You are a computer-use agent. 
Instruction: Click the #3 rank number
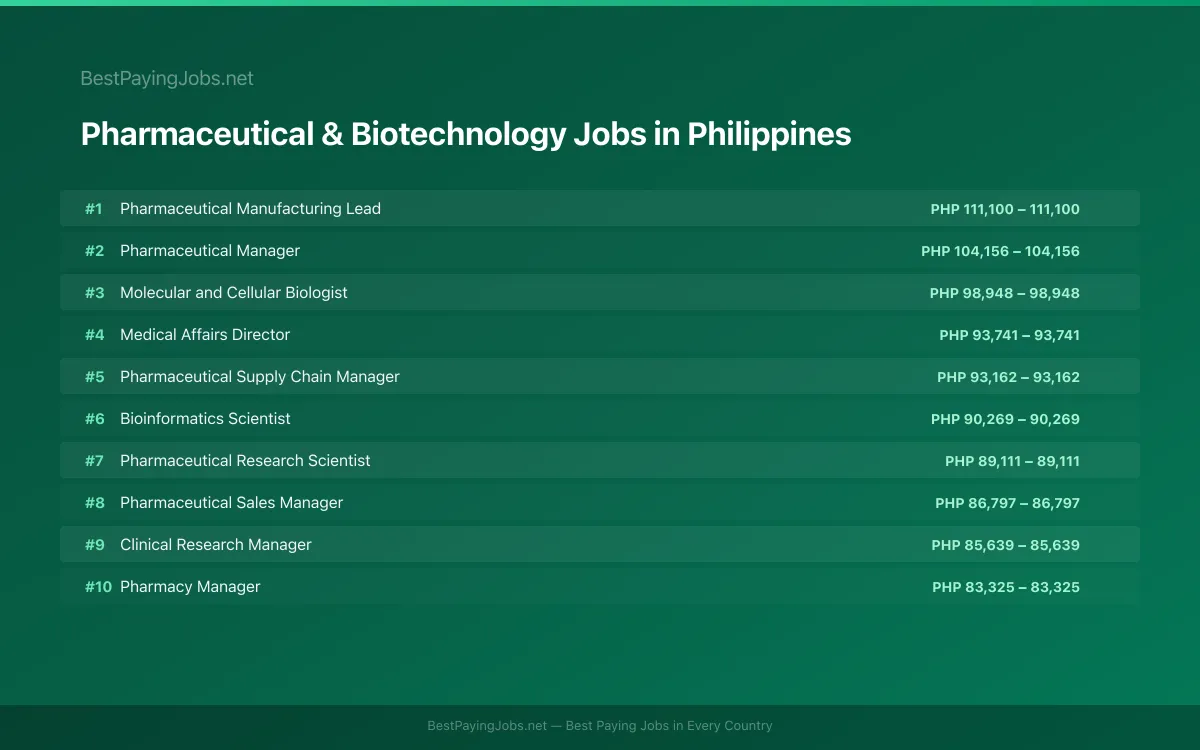(x=94, y=293)
